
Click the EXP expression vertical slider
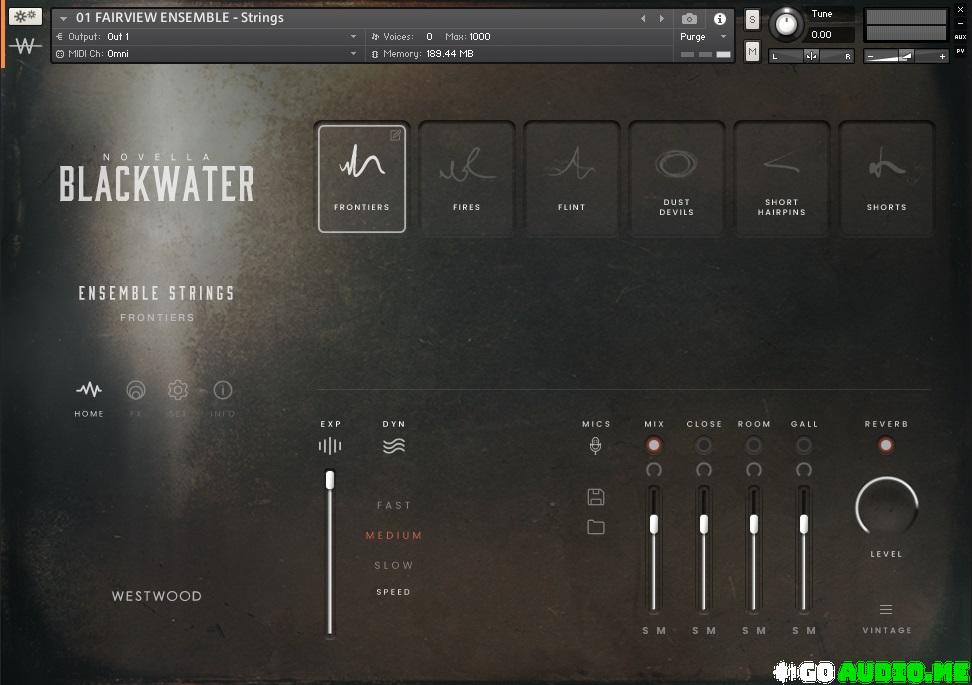coord(330,553)
